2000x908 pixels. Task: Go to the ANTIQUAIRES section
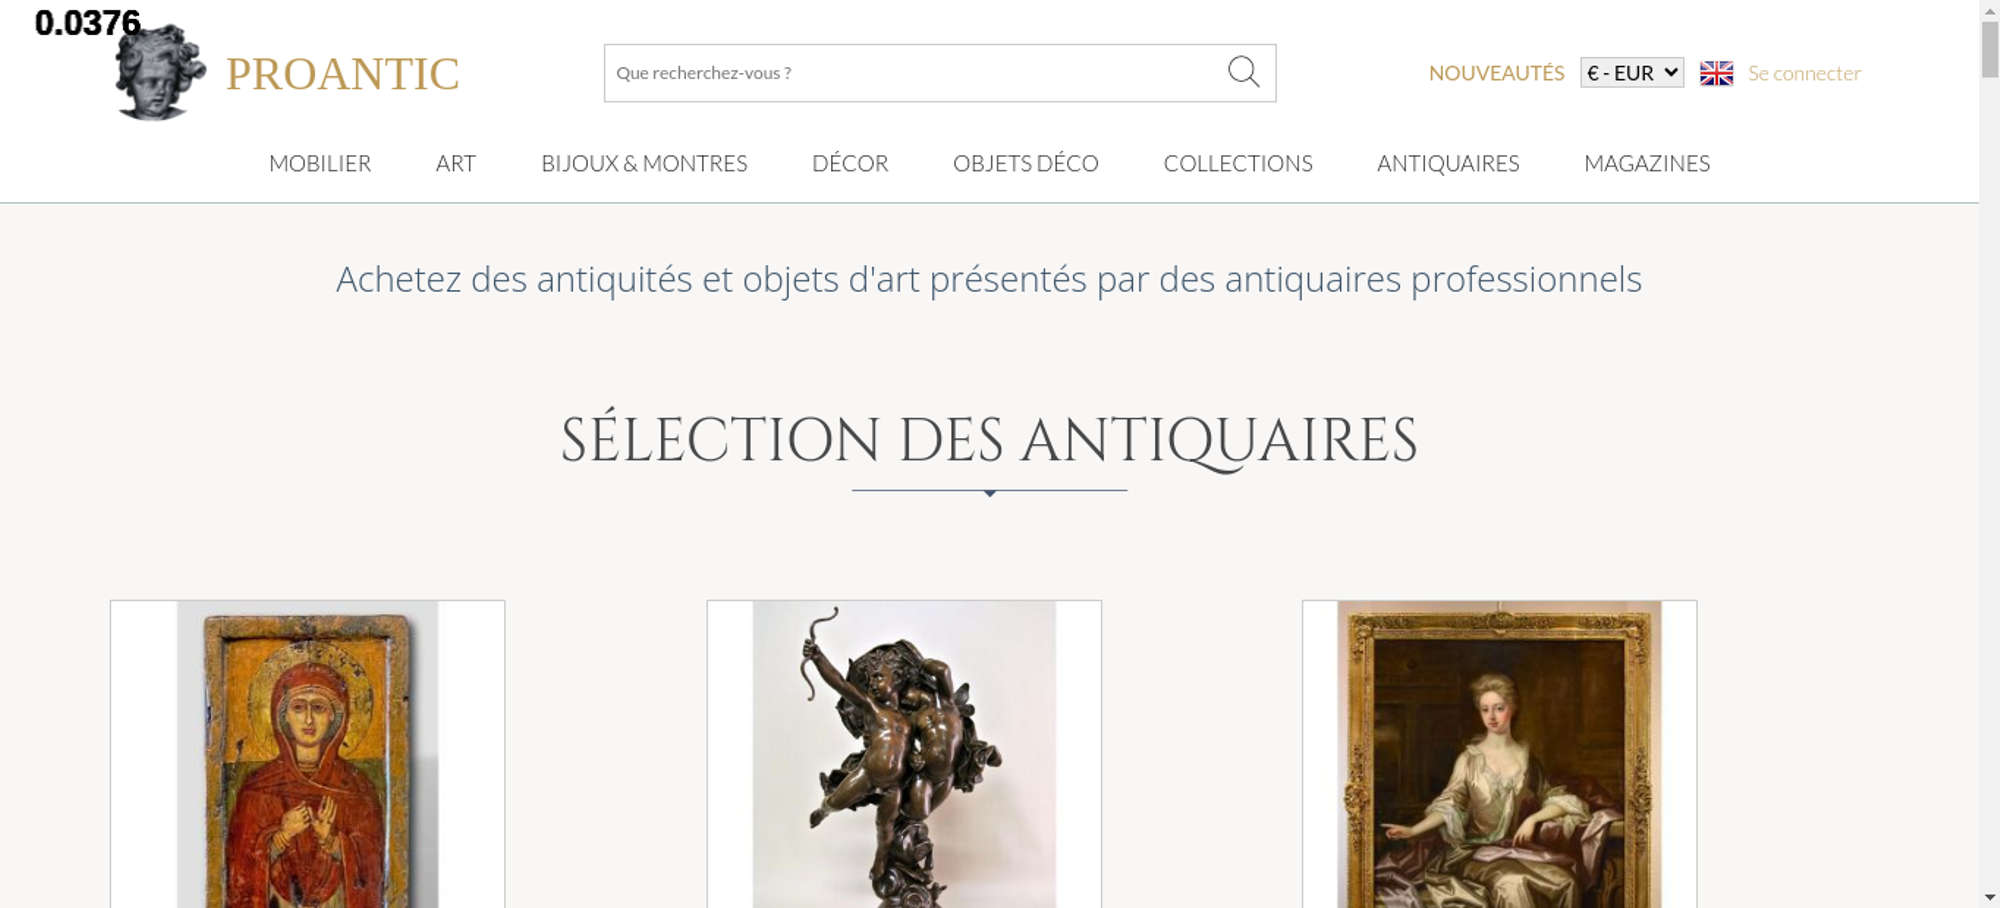coord(1448,163)
